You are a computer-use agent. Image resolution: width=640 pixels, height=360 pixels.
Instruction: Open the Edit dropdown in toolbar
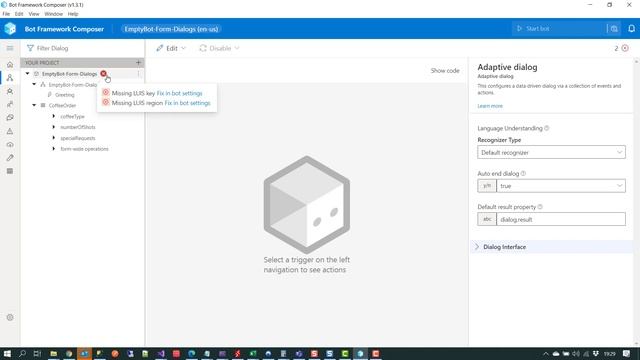coord(171,48)
